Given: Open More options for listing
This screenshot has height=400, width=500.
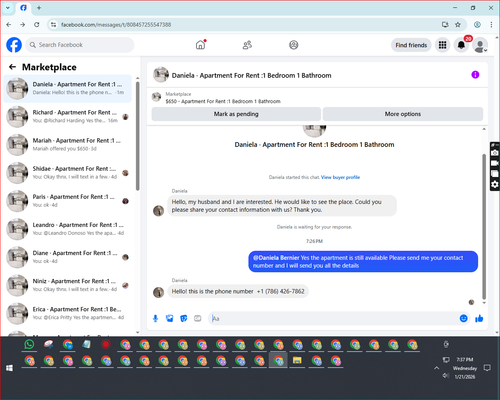Looking at the screenshot, I should point(403,114).
